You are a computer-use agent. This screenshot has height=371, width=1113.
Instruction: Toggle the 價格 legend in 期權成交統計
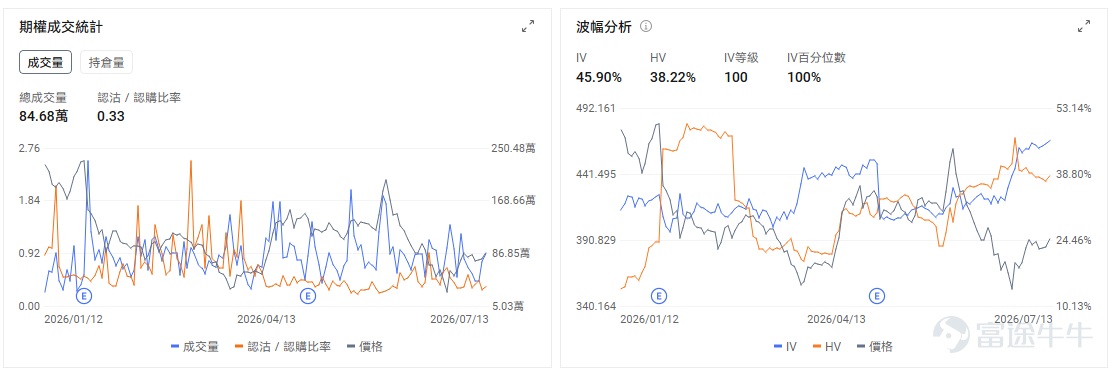tap(365, 347)
